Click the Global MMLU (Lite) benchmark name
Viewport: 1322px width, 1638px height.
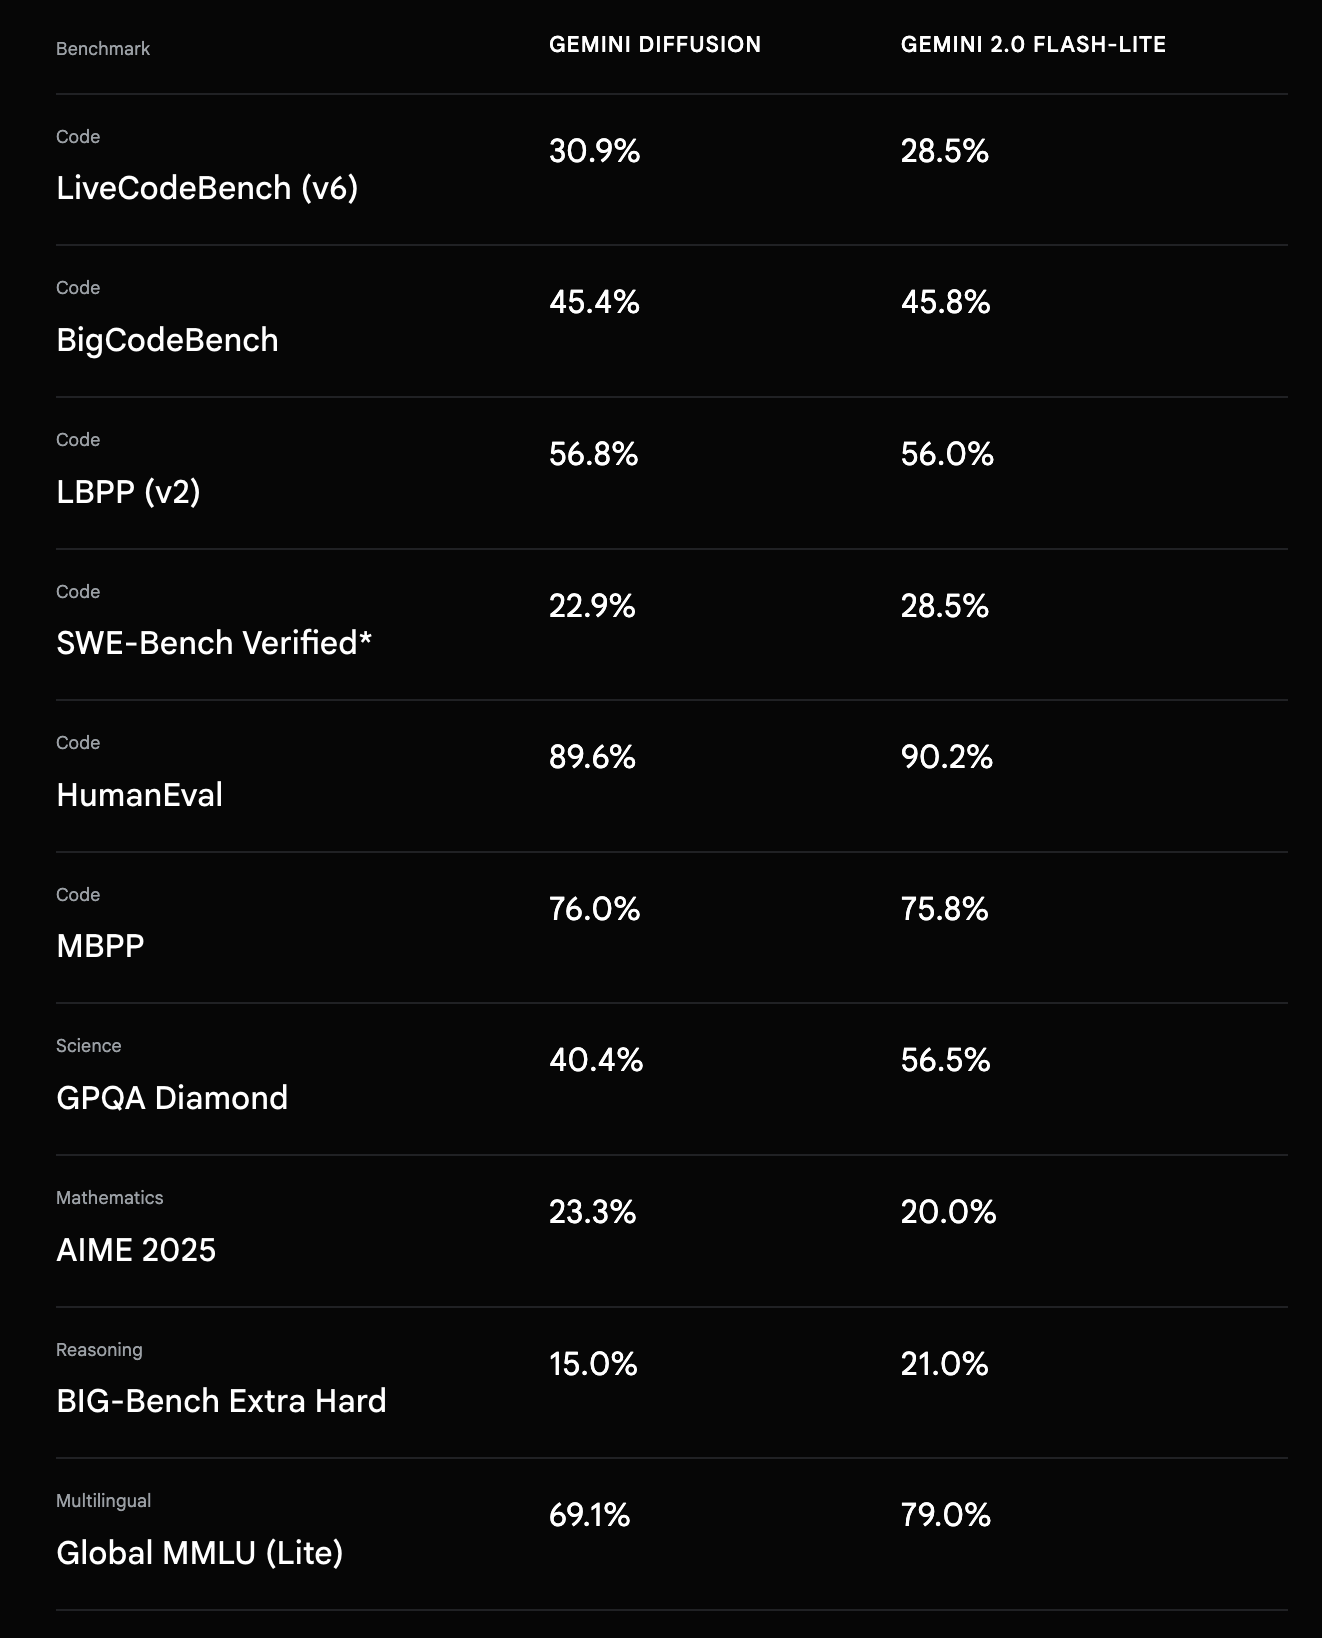[200, 1553]
